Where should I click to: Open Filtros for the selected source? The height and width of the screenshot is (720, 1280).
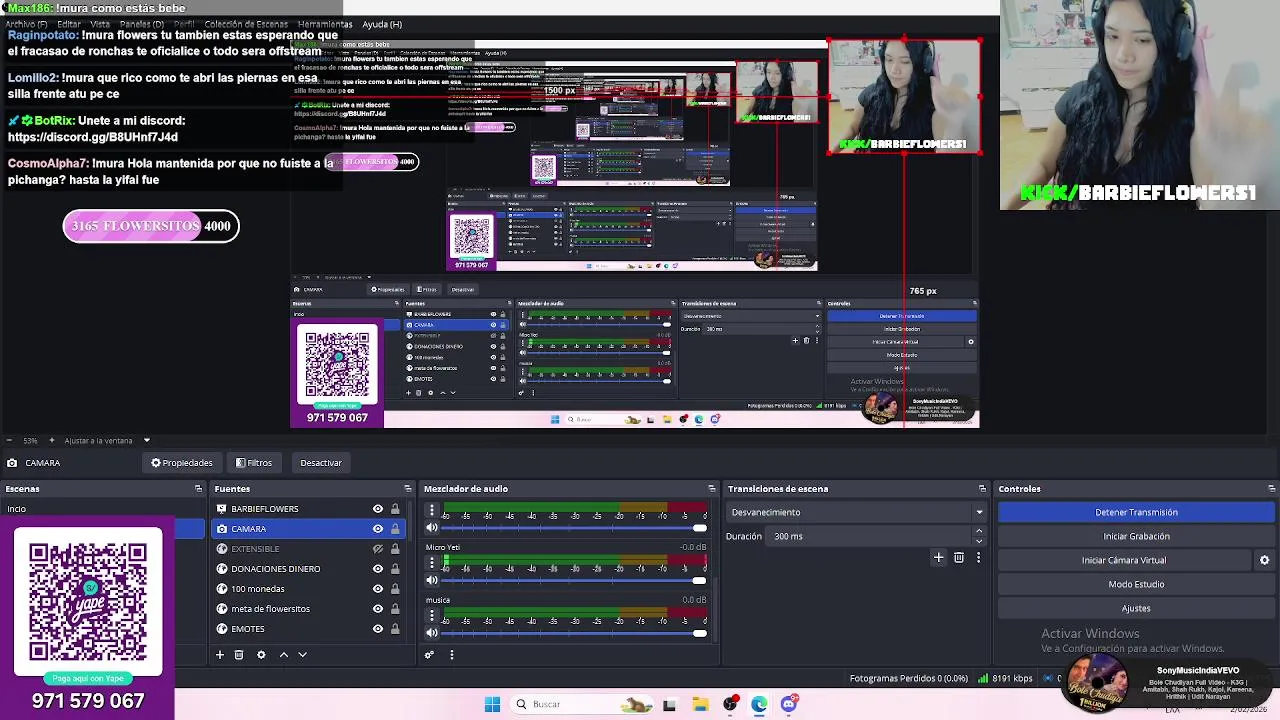pos(254,463)
